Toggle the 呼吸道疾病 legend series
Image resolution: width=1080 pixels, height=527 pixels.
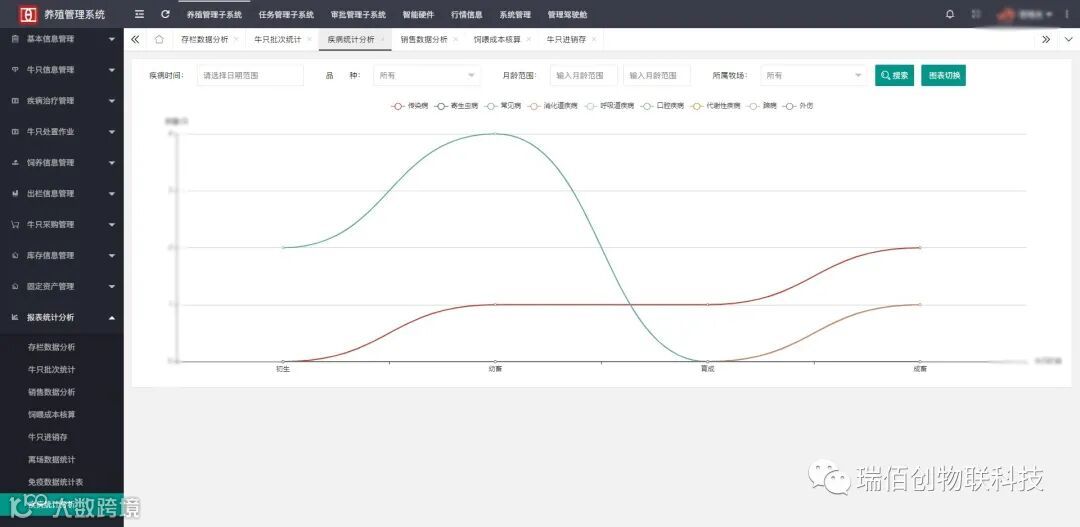tap(609, 106)
